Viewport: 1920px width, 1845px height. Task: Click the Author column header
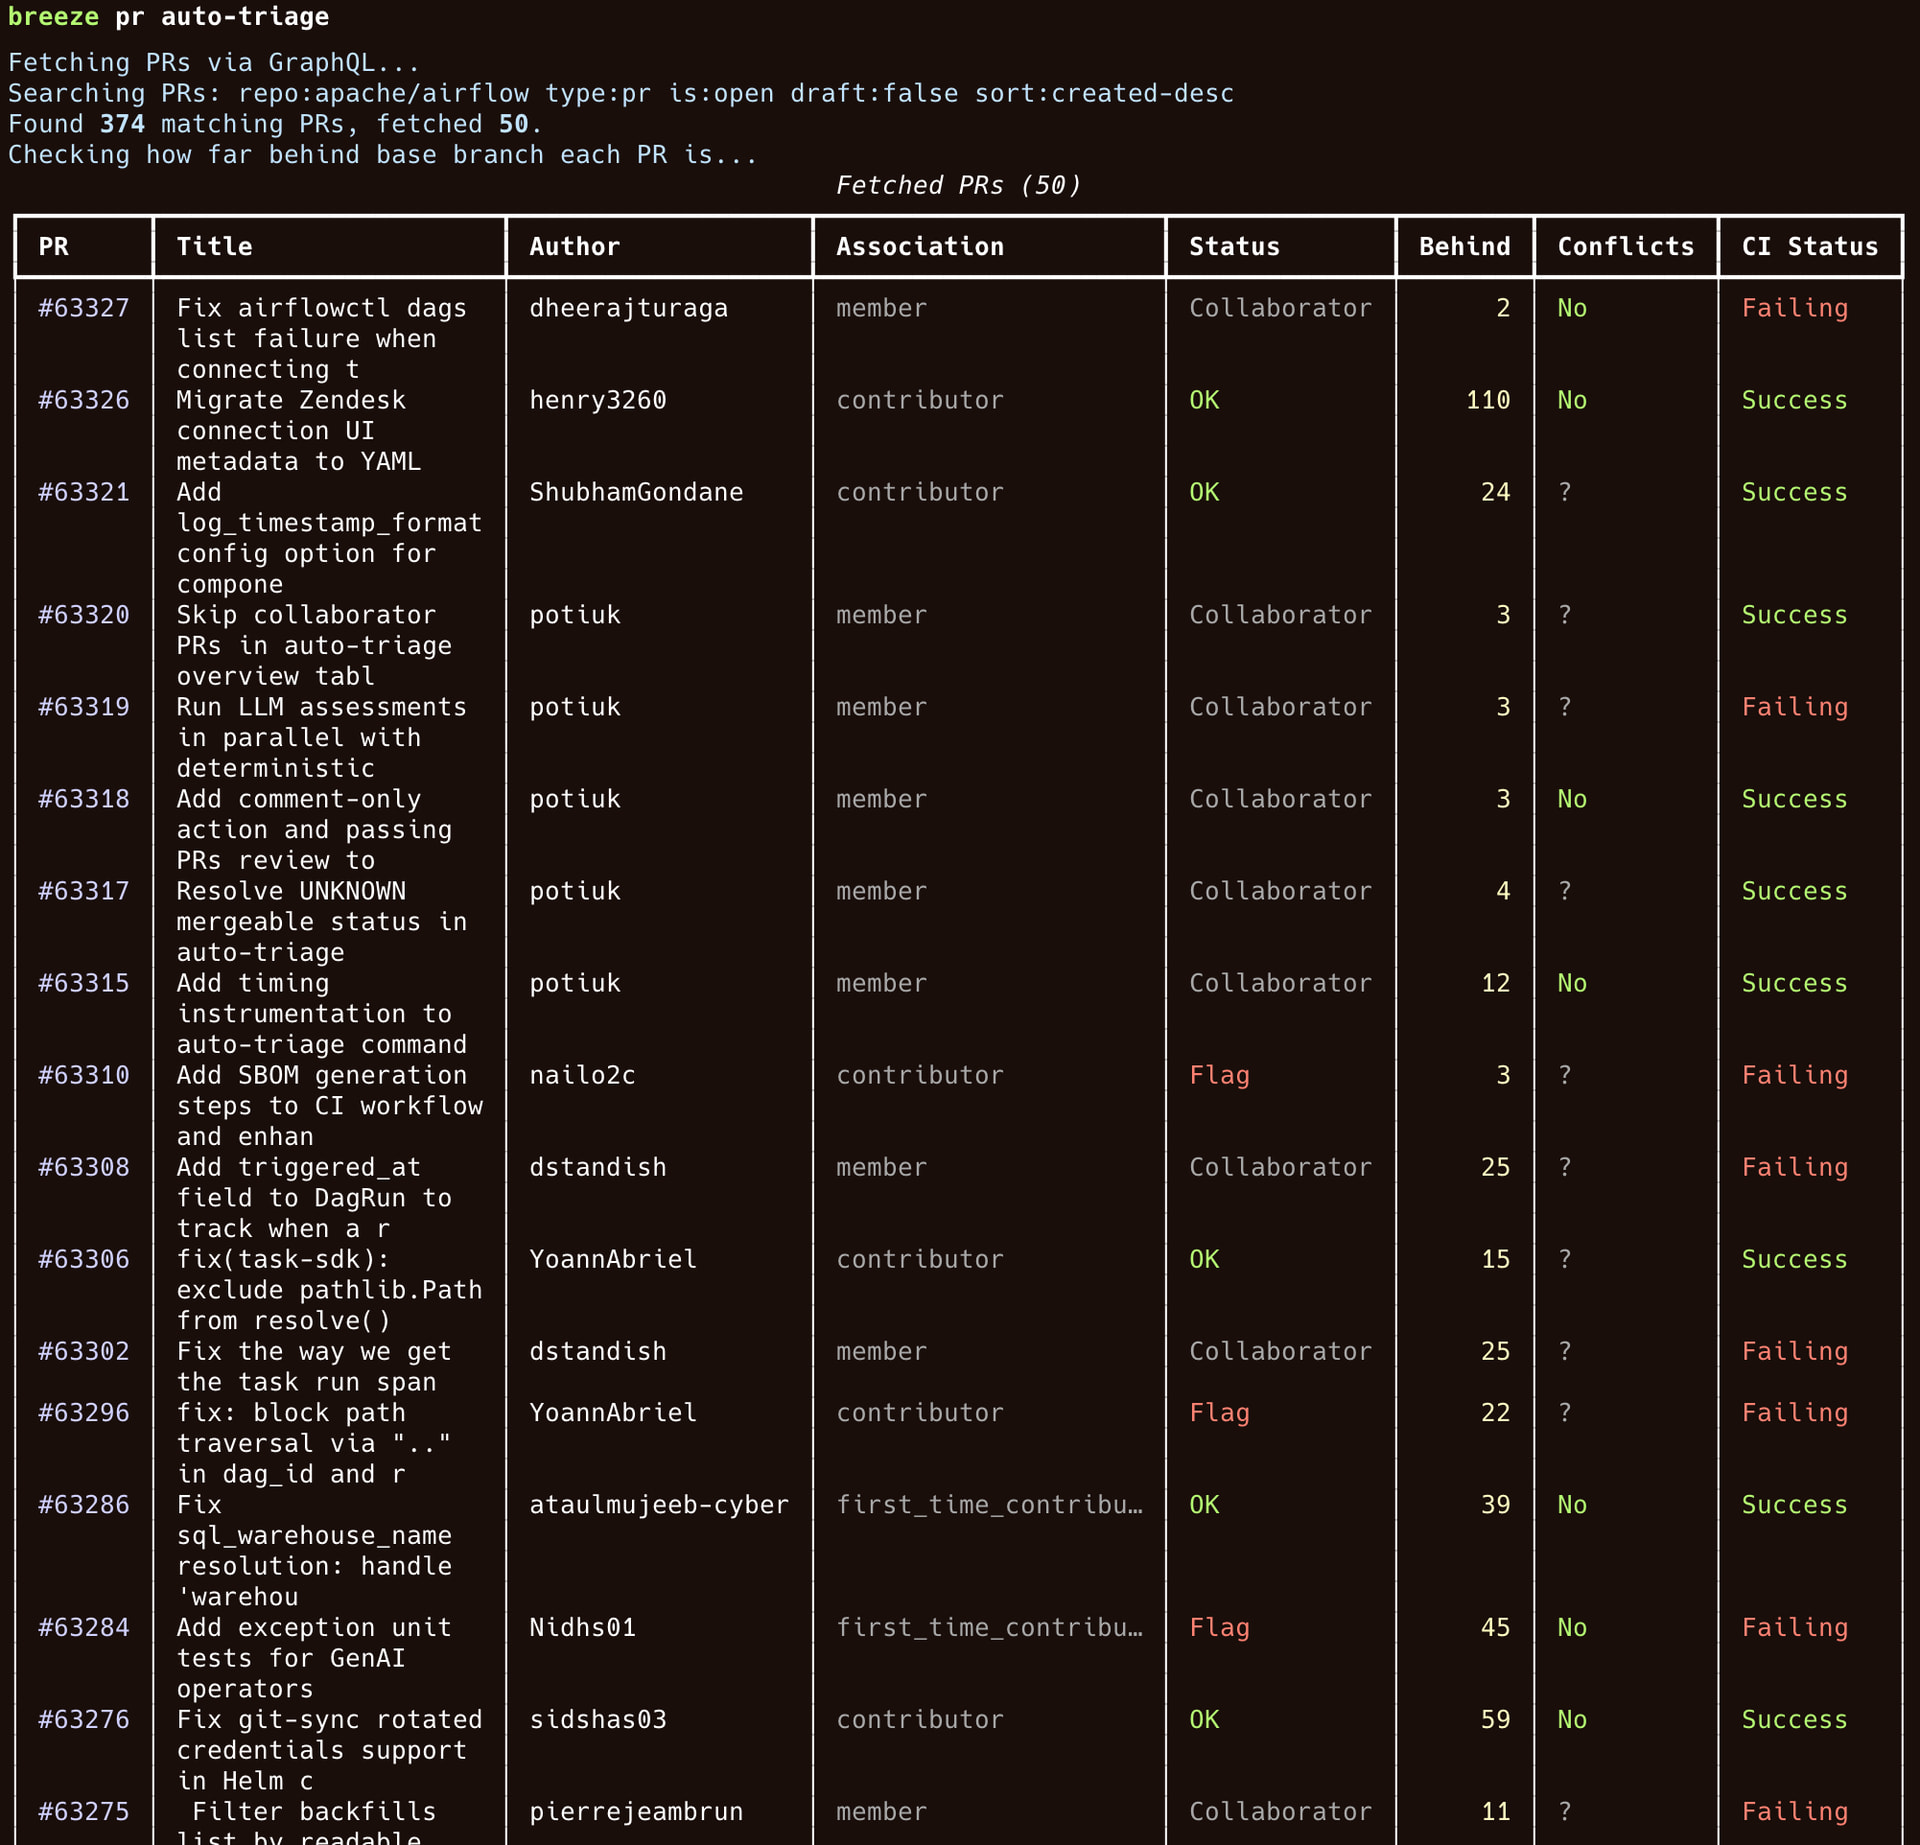pos(574,247)
